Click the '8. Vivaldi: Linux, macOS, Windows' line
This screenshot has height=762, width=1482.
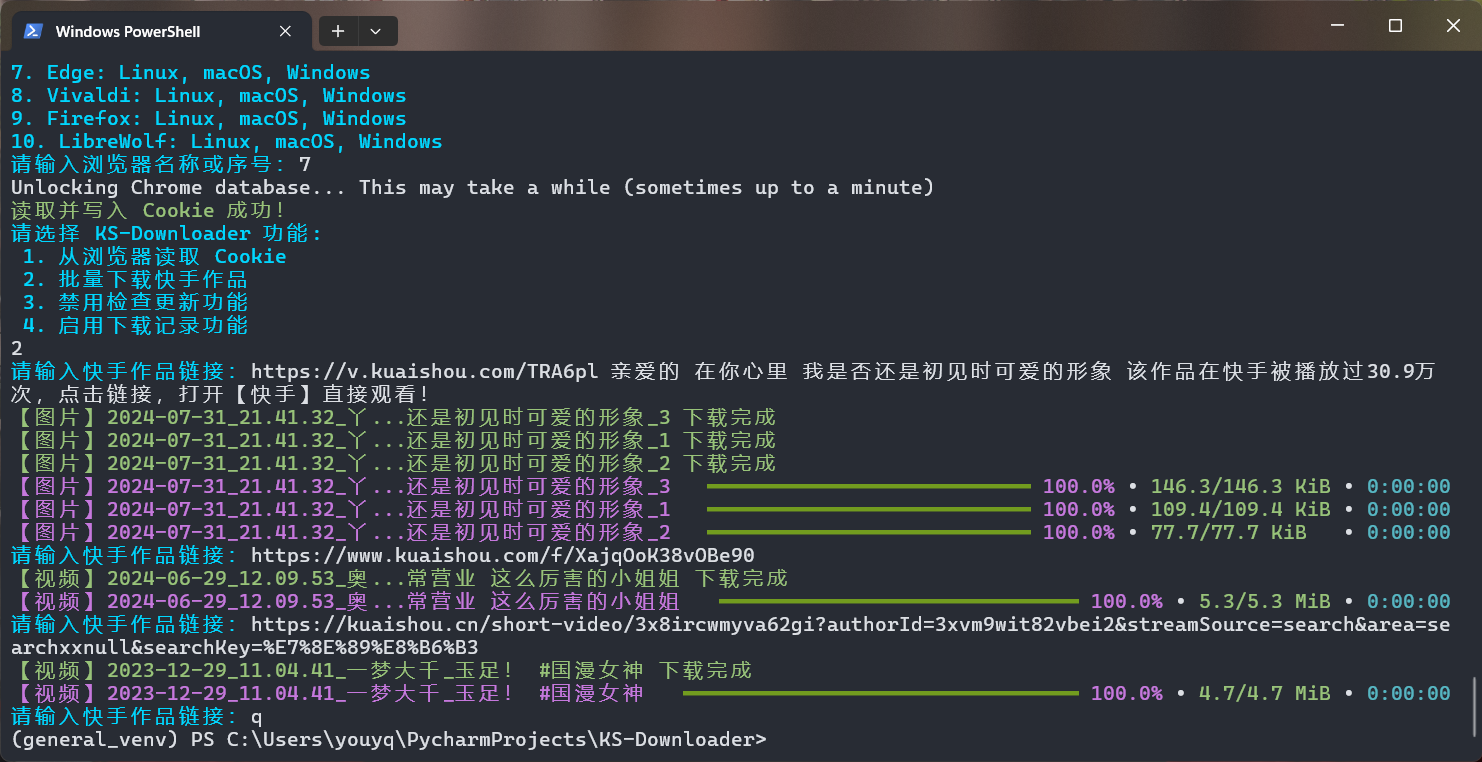pyautogui.click(x=209, y=96)
